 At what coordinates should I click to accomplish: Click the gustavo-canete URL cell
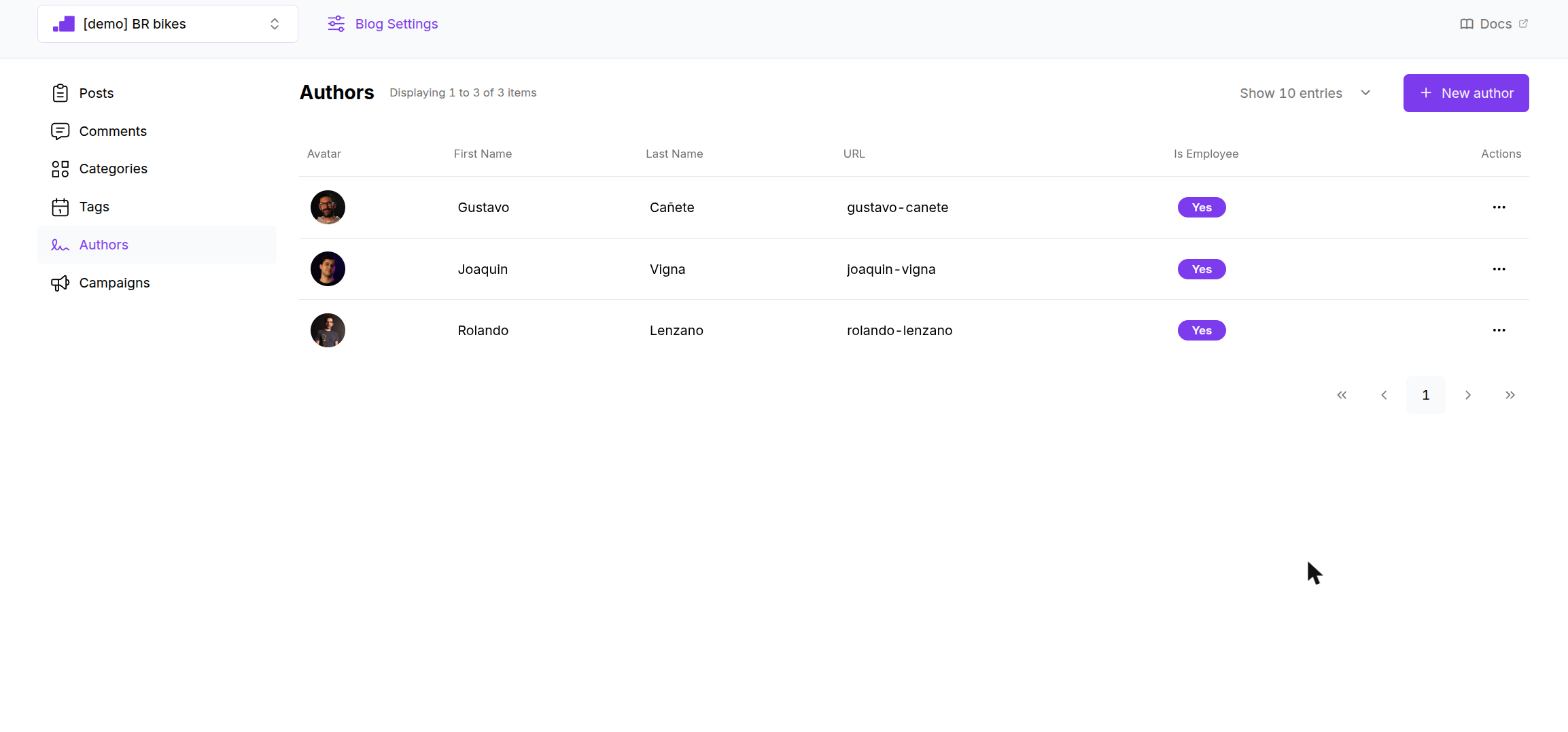point(897,207)
